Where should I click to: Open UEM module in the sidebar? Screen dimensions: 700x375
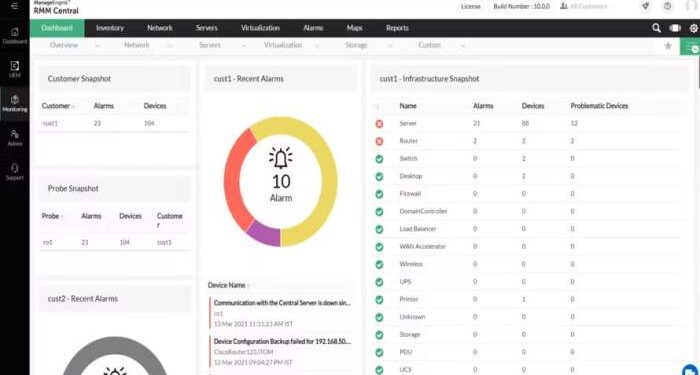click(15, 70)
